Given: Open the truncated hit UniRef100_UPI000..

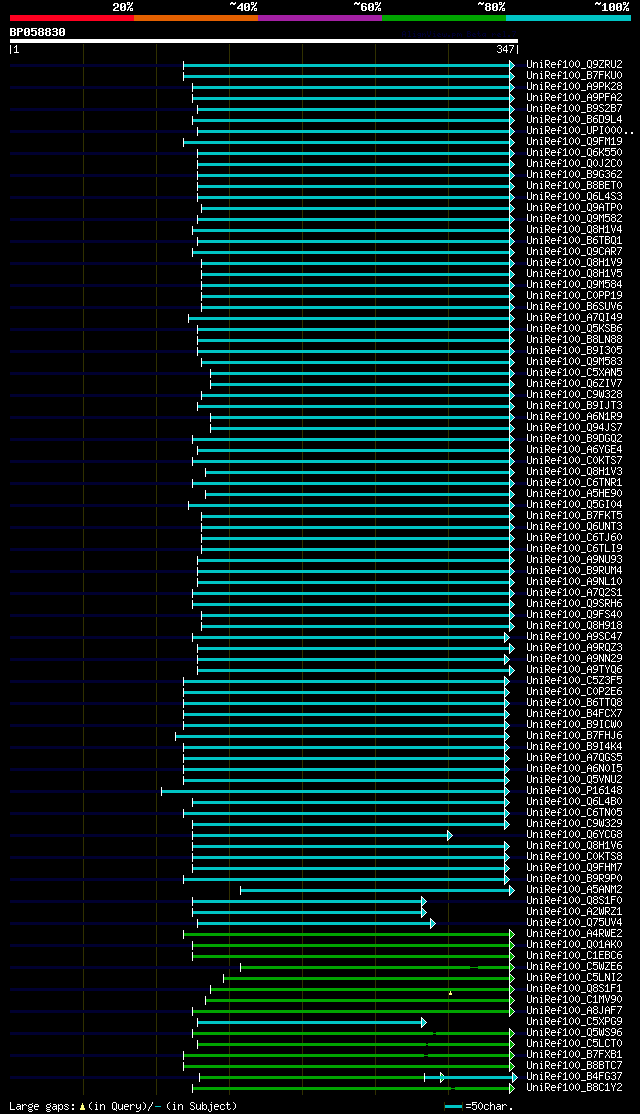Looking at the screenshot, I should pyautogui.click(x=580, y=131).
